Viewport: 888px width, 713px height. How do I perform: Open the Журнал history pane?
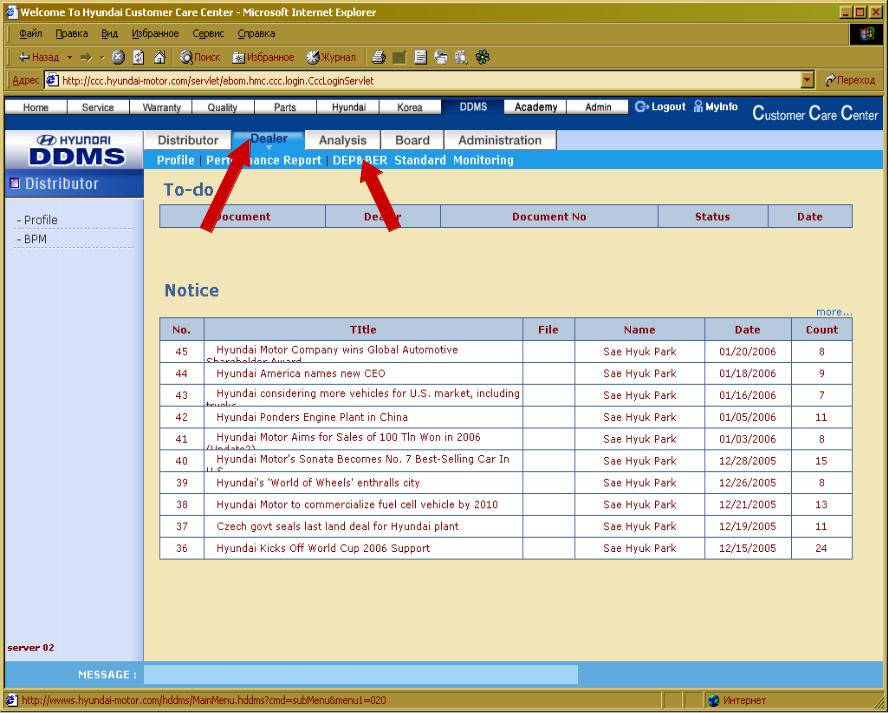[x=331, y=57]
